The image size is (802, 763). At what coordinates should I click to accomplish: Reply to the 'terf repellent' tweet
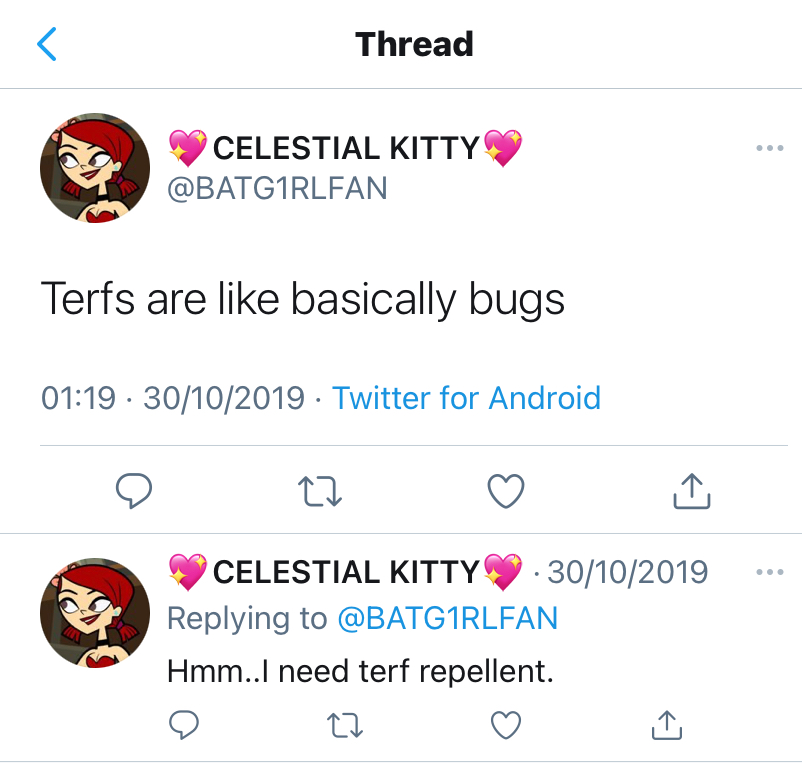click(x=183, y=724)
